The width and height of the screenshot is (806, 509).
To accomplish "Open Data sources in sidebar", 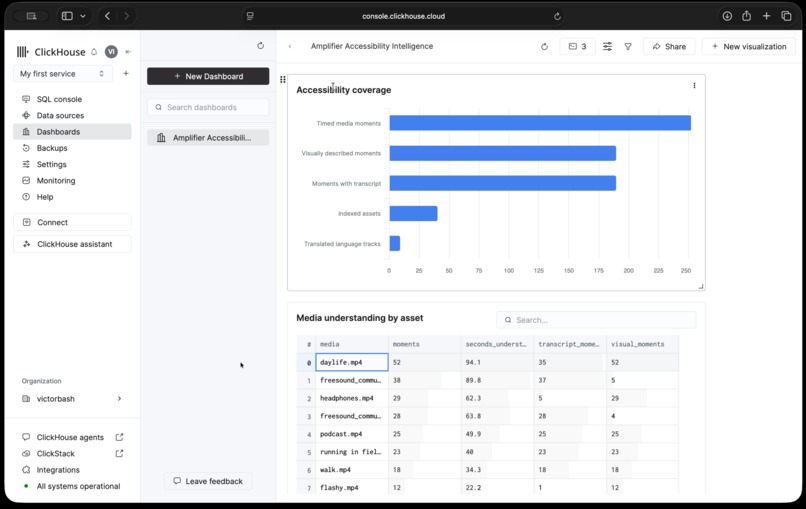I will pyautogui.click(x=60, y=116).
